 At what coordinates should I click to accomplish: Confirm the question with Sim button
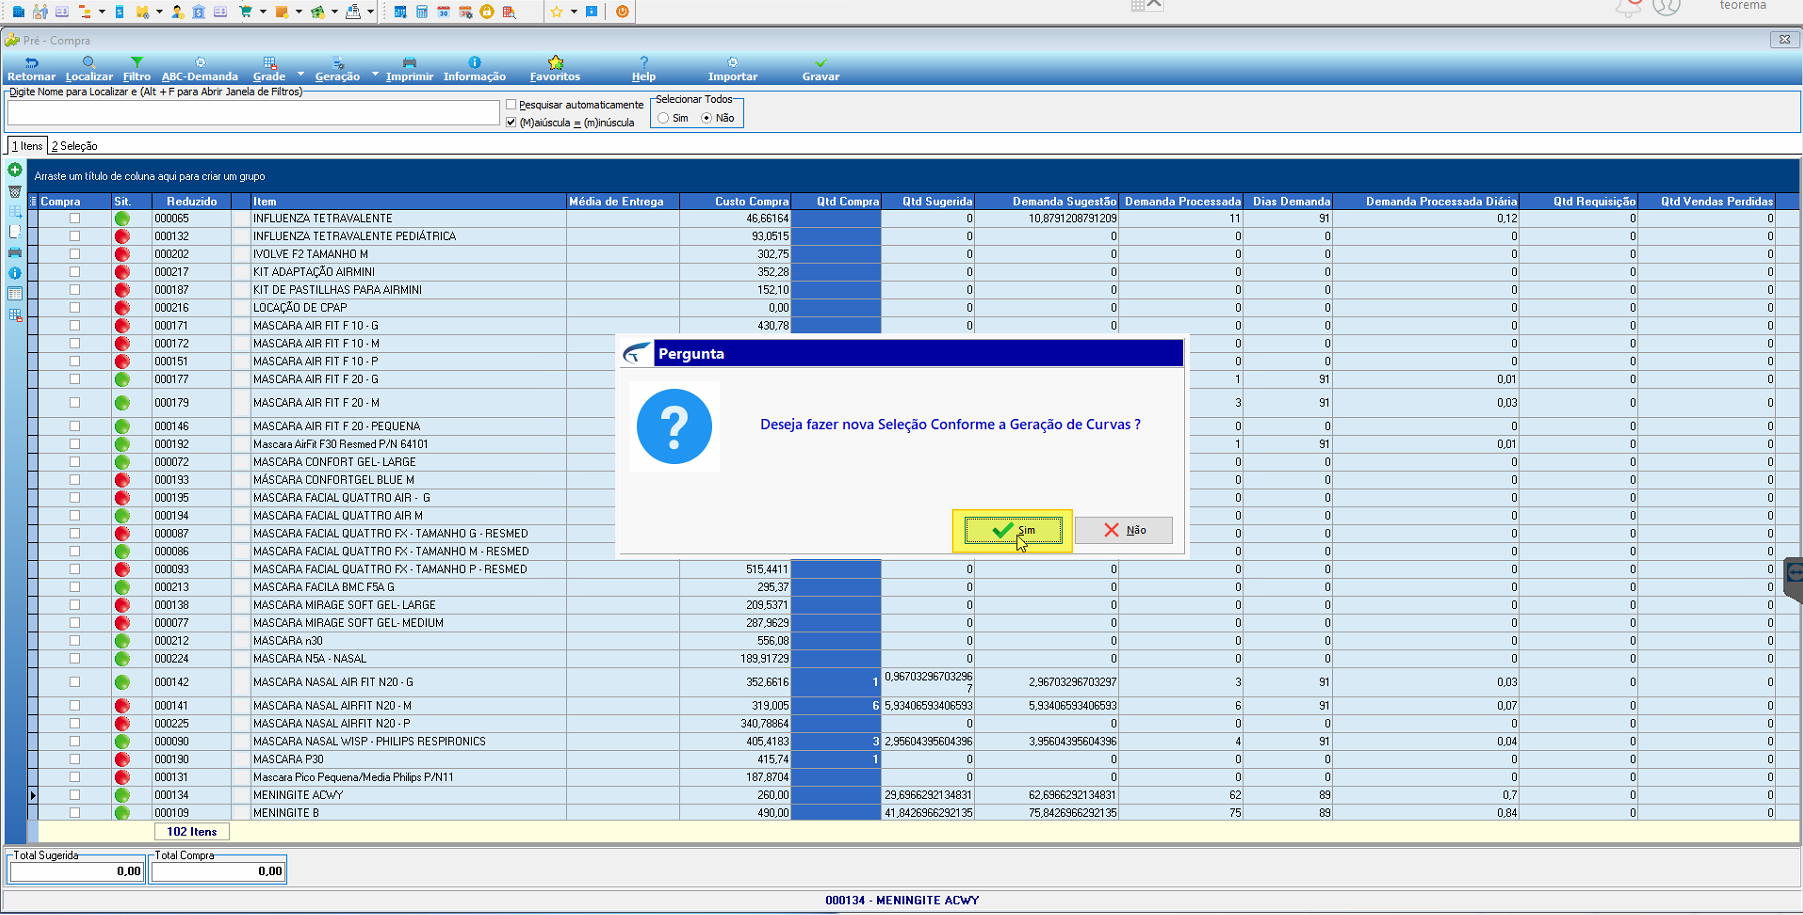pyautogui.click(x=1013, y=530)
